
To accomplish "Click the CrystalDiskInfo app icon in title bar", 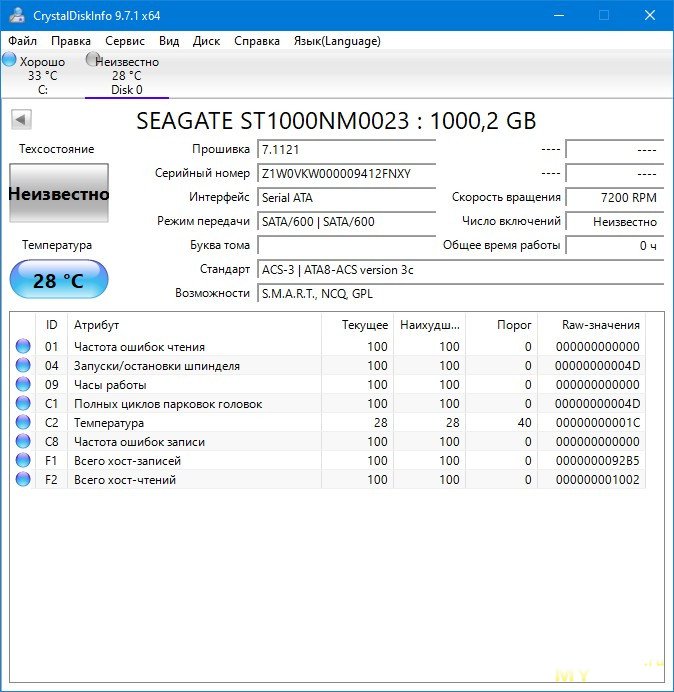I will pyautogui.click(x=16, y=15).
